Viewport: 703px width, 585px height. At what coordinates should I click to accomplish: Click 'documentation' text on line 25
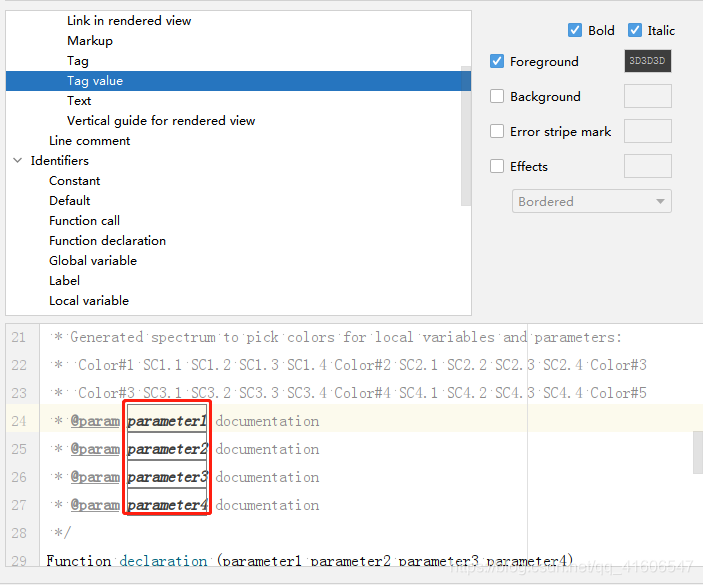267,449
